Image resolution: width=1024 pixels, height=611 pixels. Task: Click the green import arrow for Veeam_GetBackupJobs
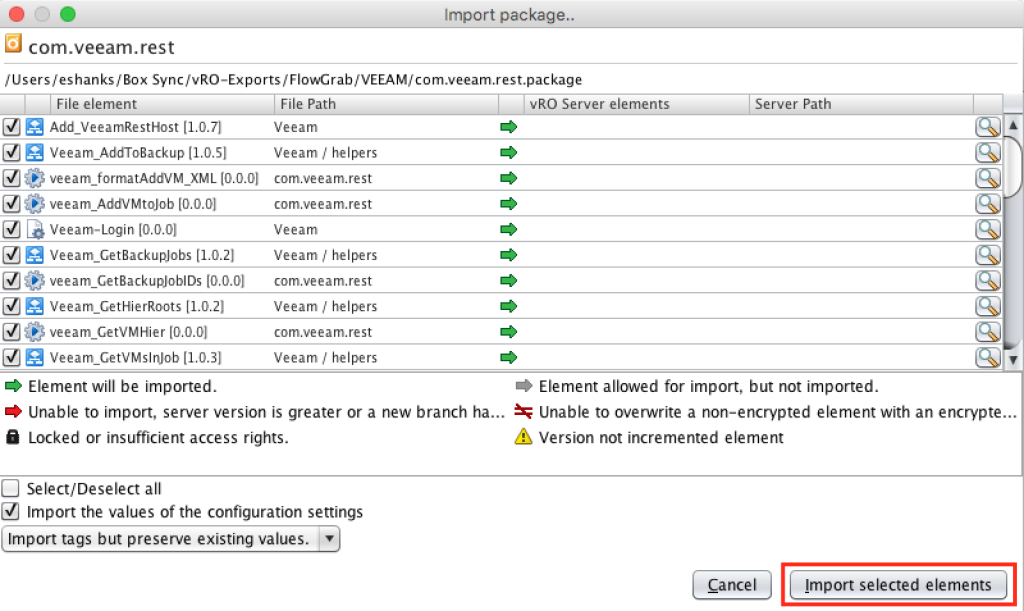pos(508,254)
